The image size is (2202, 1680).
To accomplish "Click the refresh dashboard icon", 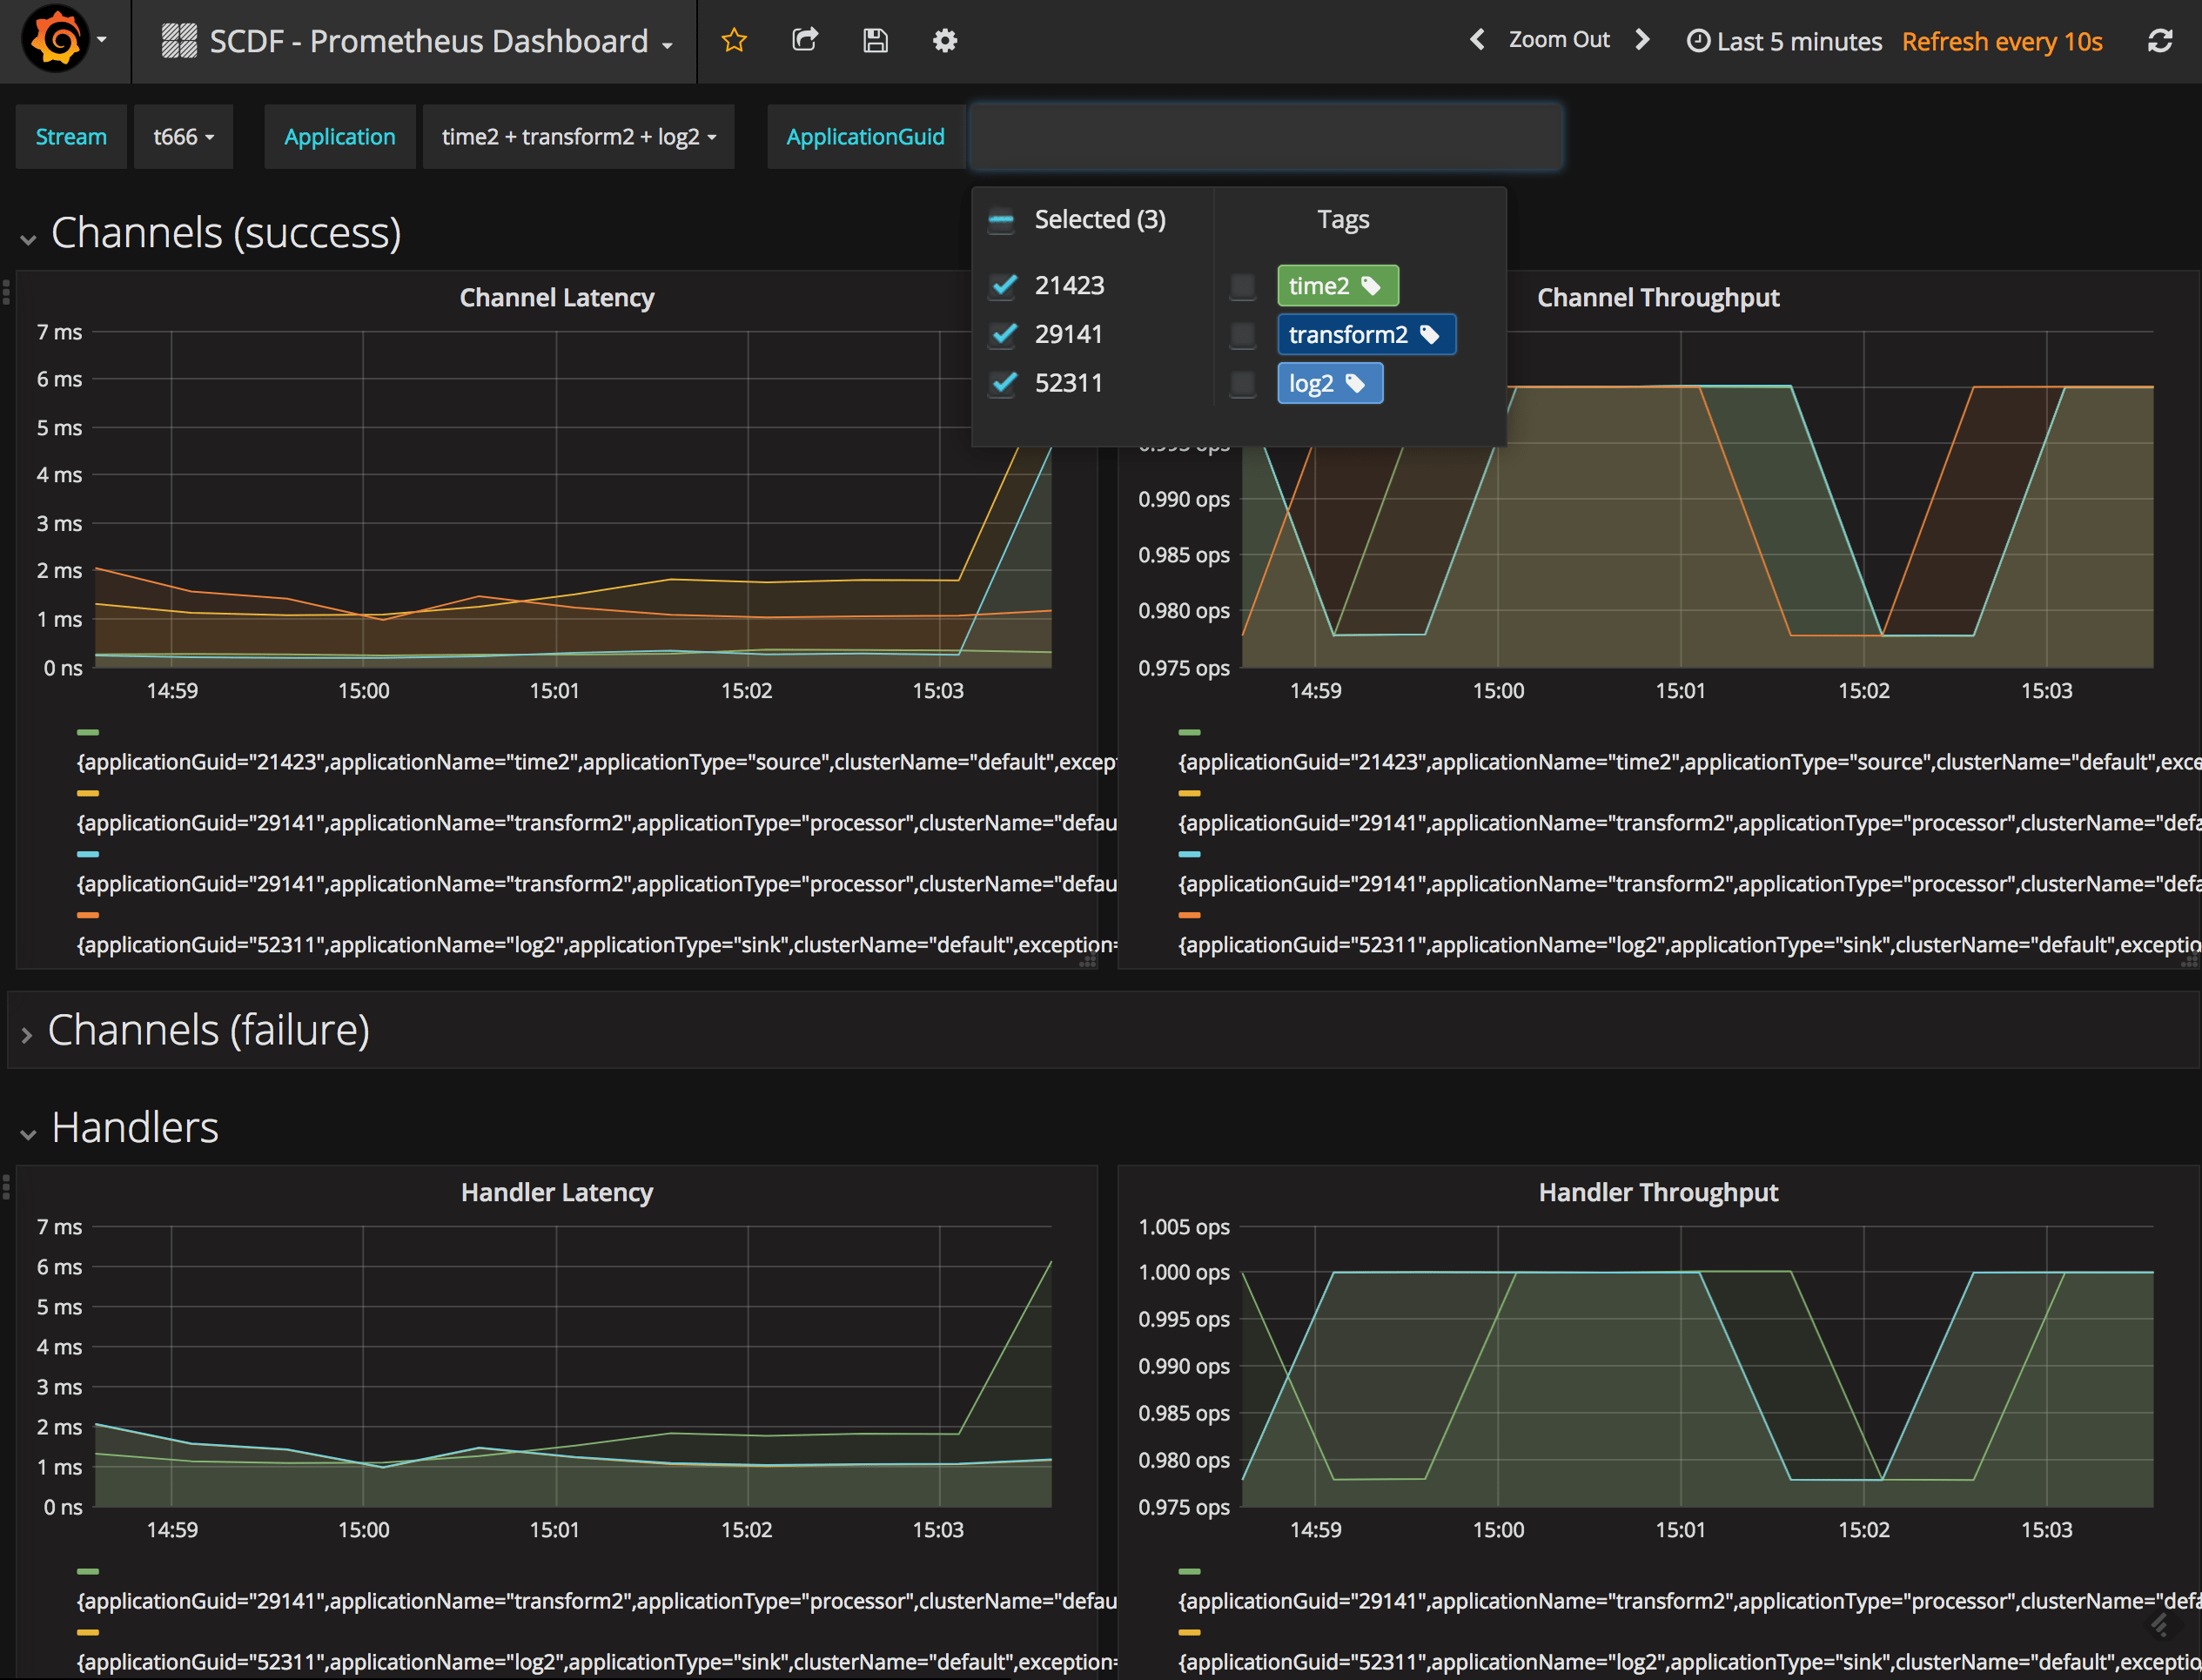I will [x=2161, y=40].
